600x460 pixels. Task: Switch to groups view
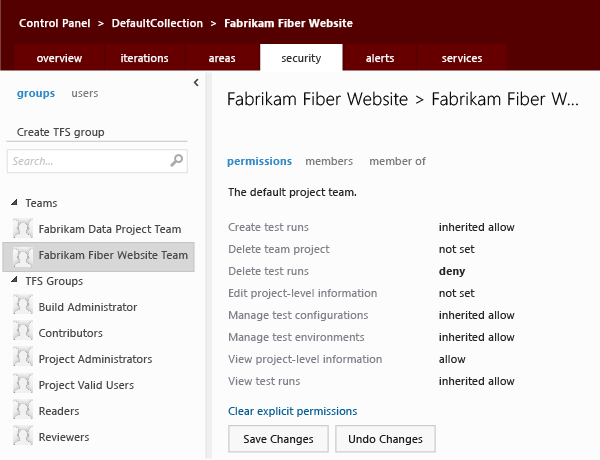pos(36,93)
